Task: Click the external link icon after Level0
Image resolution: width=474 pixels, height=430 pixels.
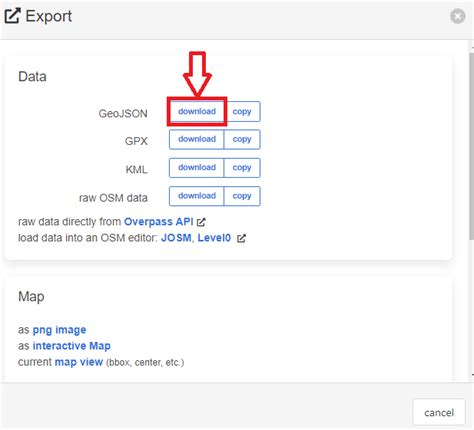Action: pos(241,238)
